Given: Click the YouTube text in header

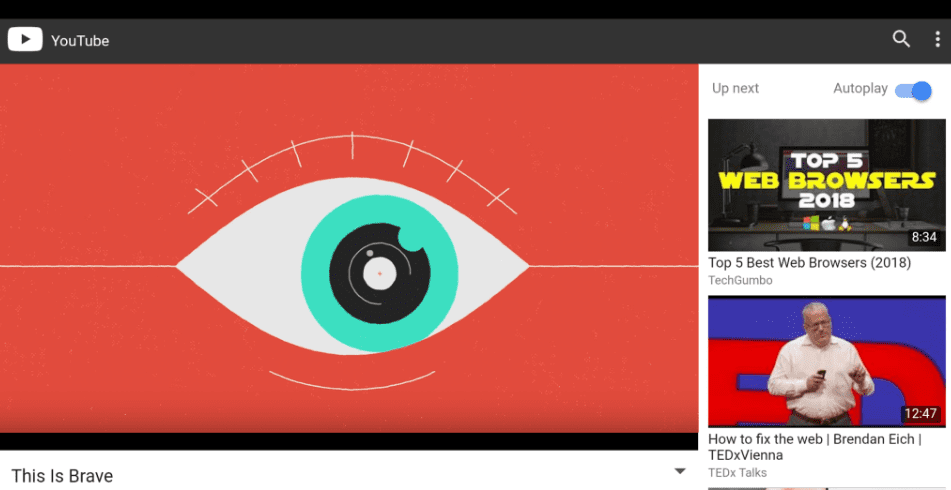Looking at the screenshot, I should point(80,41).
